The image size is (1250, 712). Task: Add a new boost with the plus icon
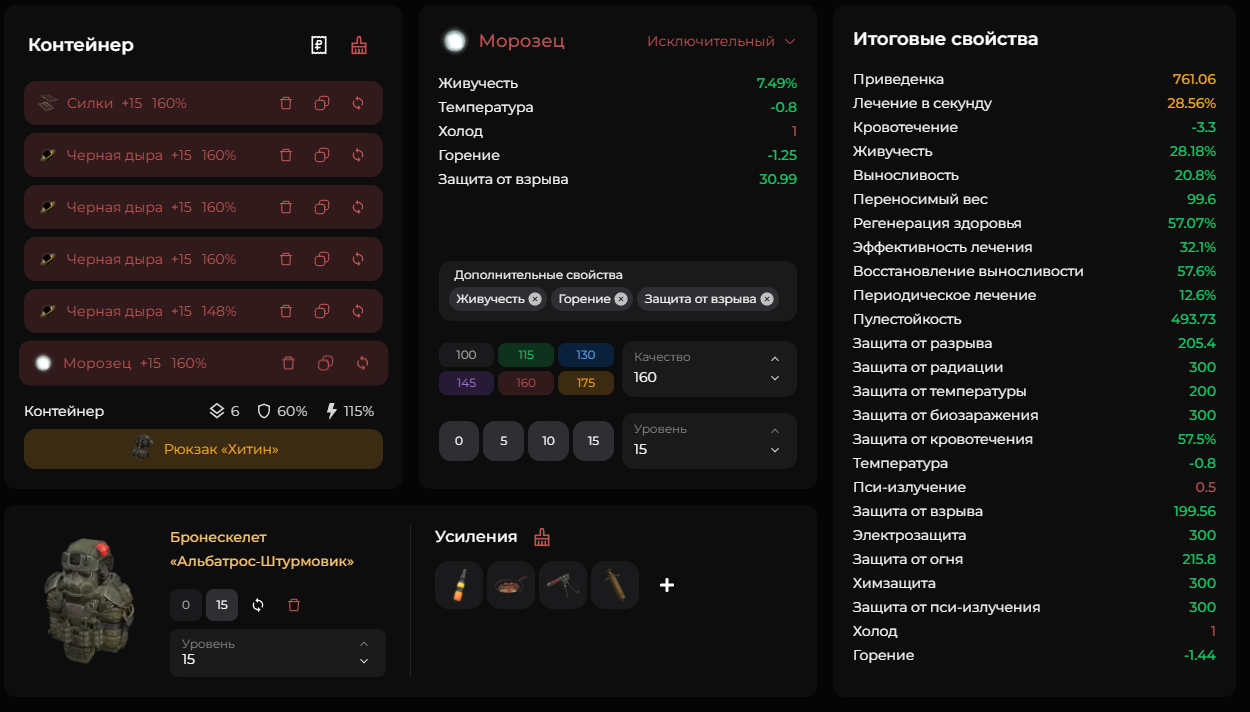click(x=667, y=585)
